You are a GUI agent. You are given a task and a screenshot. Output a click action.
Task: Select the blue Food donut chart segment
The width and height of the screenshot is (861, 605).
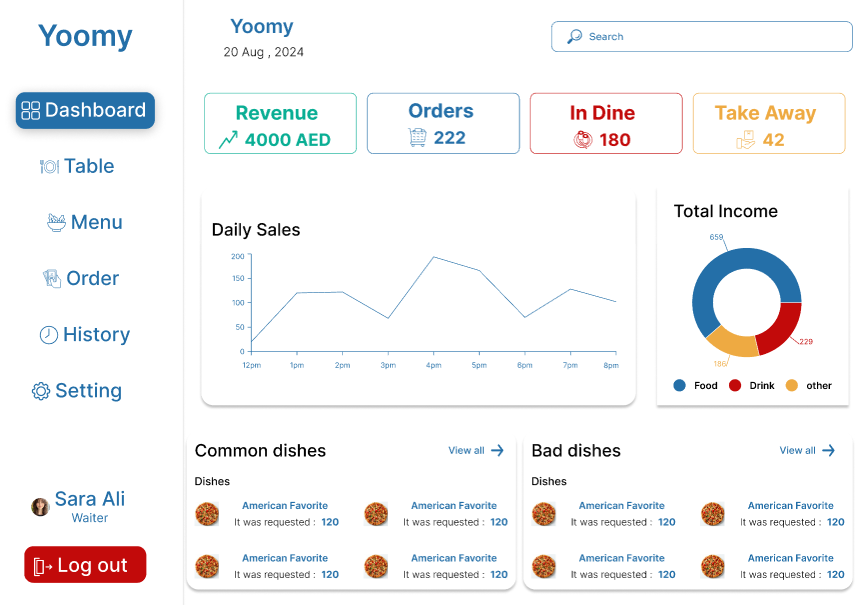click(732, 265)
